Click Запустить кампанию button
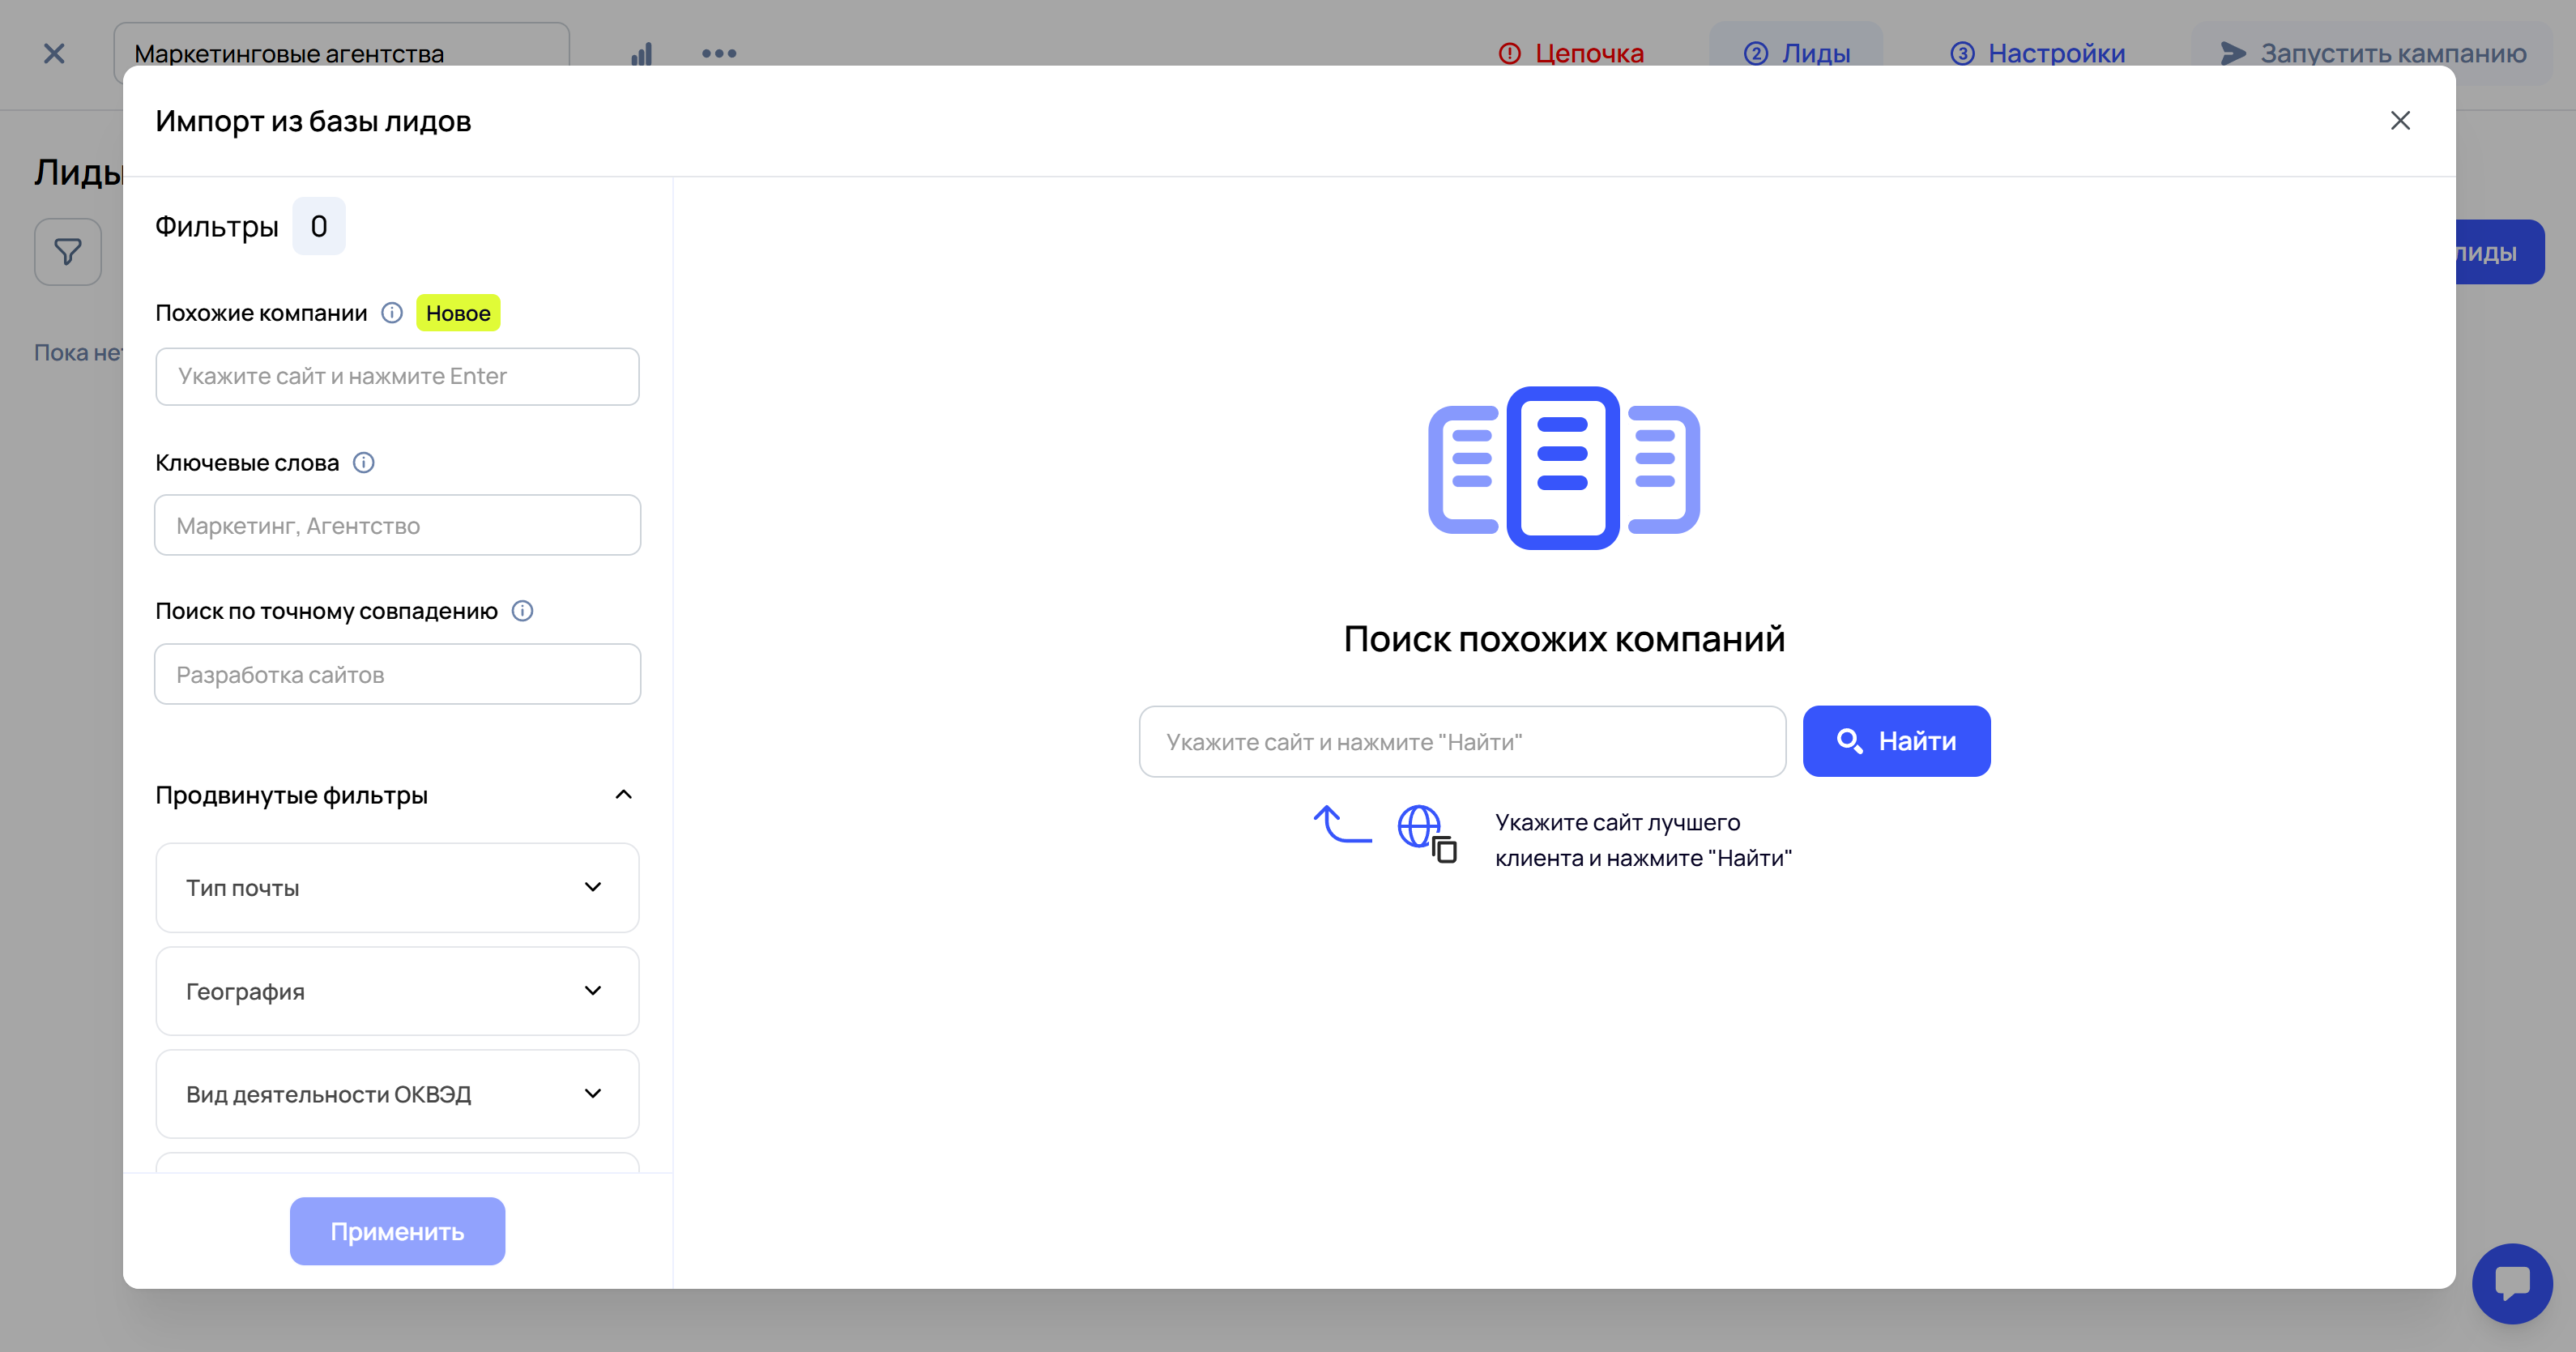The width and height of the screenshot is (2576, 1352). (2372, 54)
